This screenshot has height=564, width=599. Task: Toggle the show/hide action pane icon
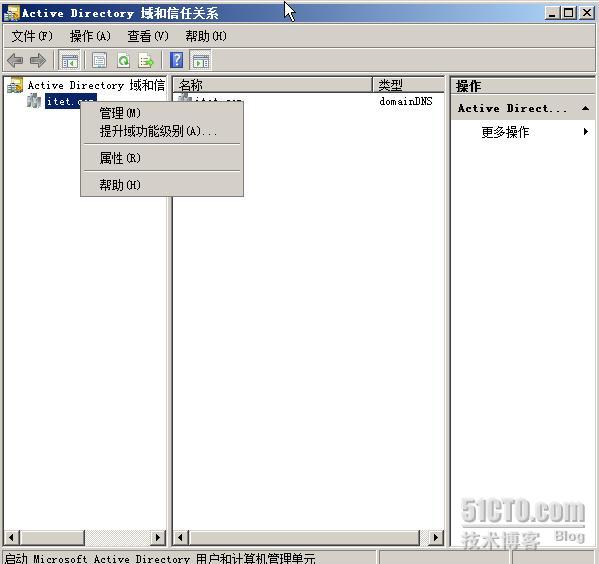(x=201, y=60)
